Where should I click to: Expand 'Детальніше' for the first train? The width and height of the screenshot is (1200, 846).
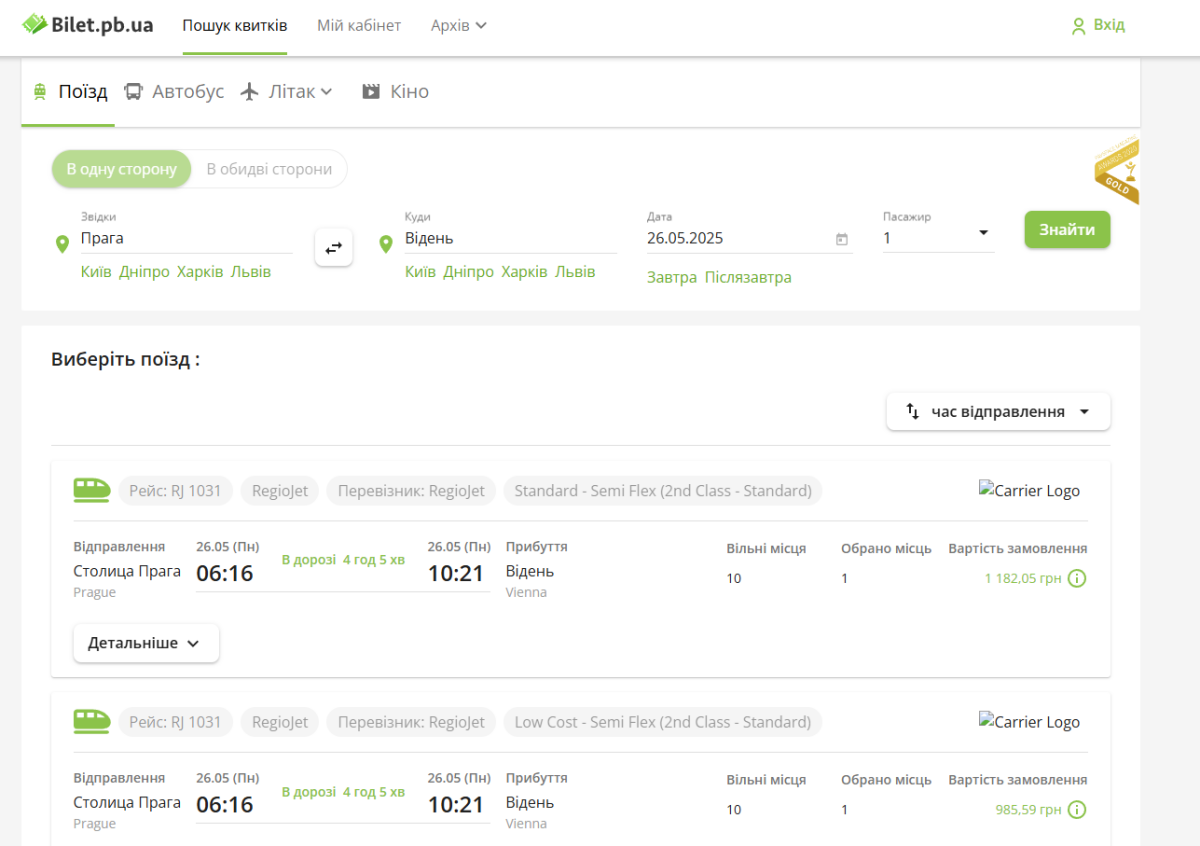point(146,643)
